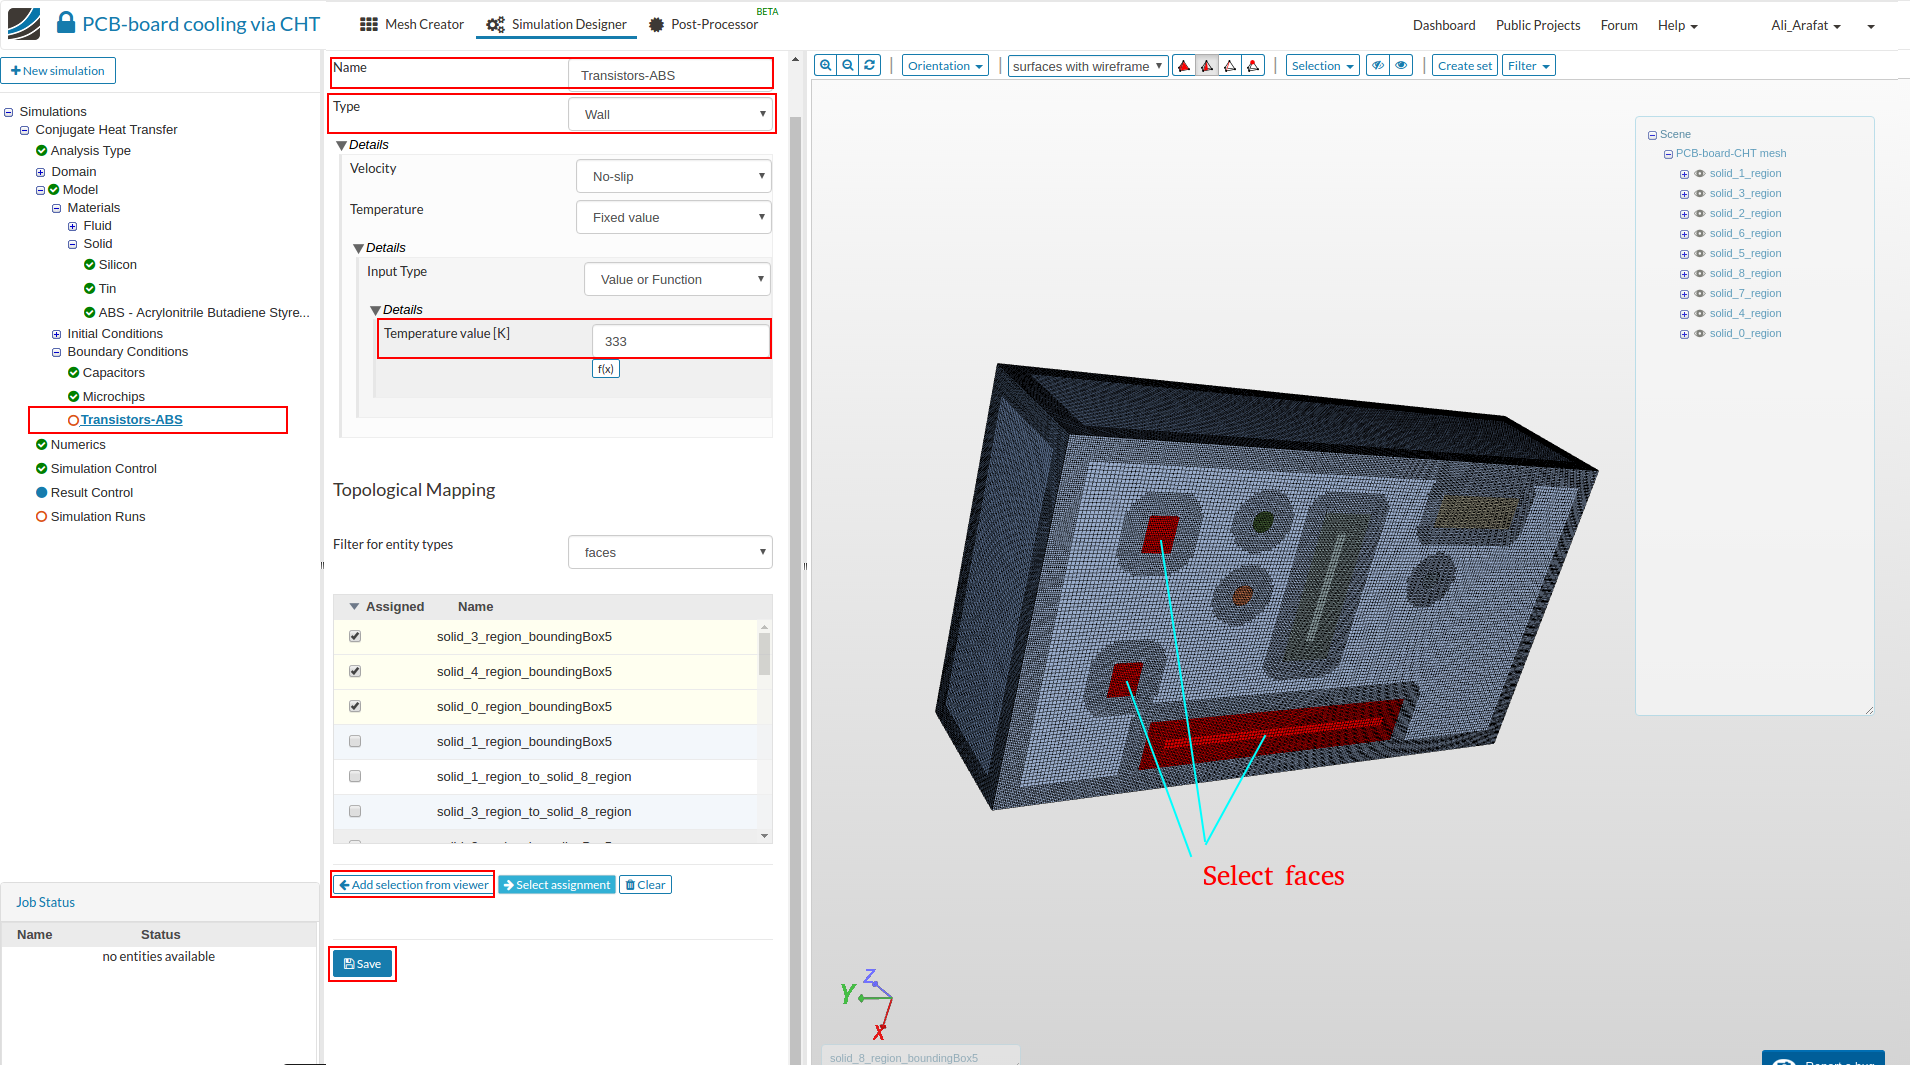The height and width of the screenshot is (1065, 1910).
Task: Click the orange circle beside Transistors-ABS
Action: [x=74, y=421]
